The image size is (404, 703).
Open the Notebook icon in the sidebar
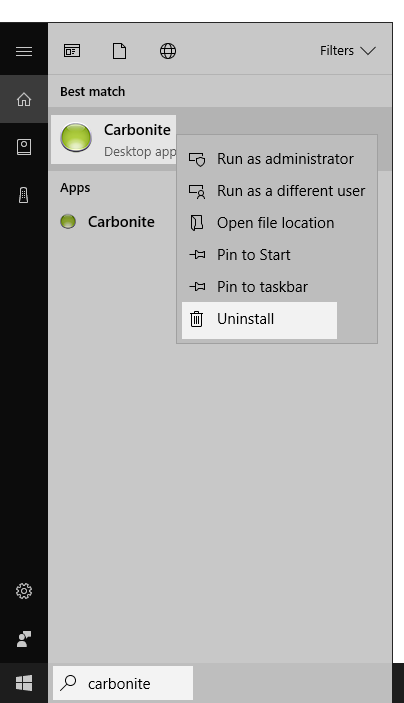tap(24, 147)
